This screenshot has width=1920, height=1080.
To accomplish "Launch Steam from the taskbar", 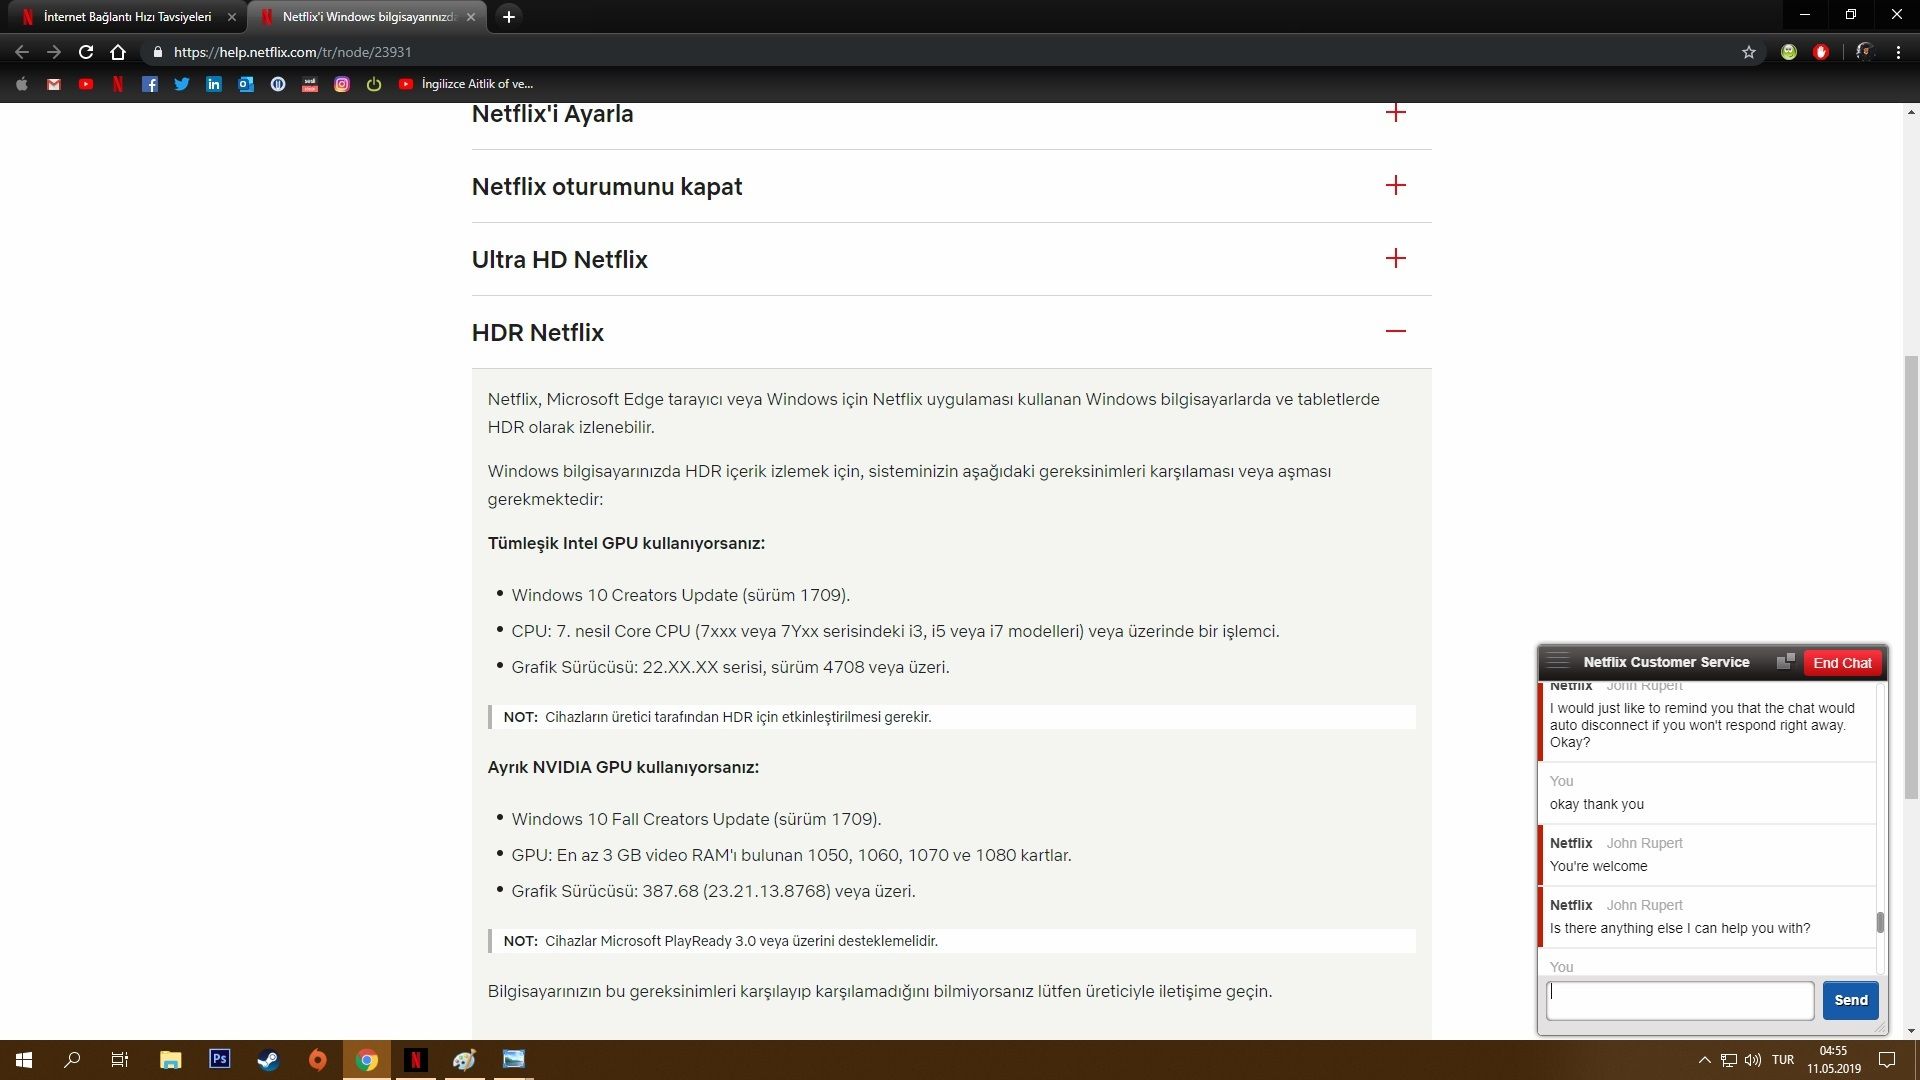I will [x=268, y=1059].
